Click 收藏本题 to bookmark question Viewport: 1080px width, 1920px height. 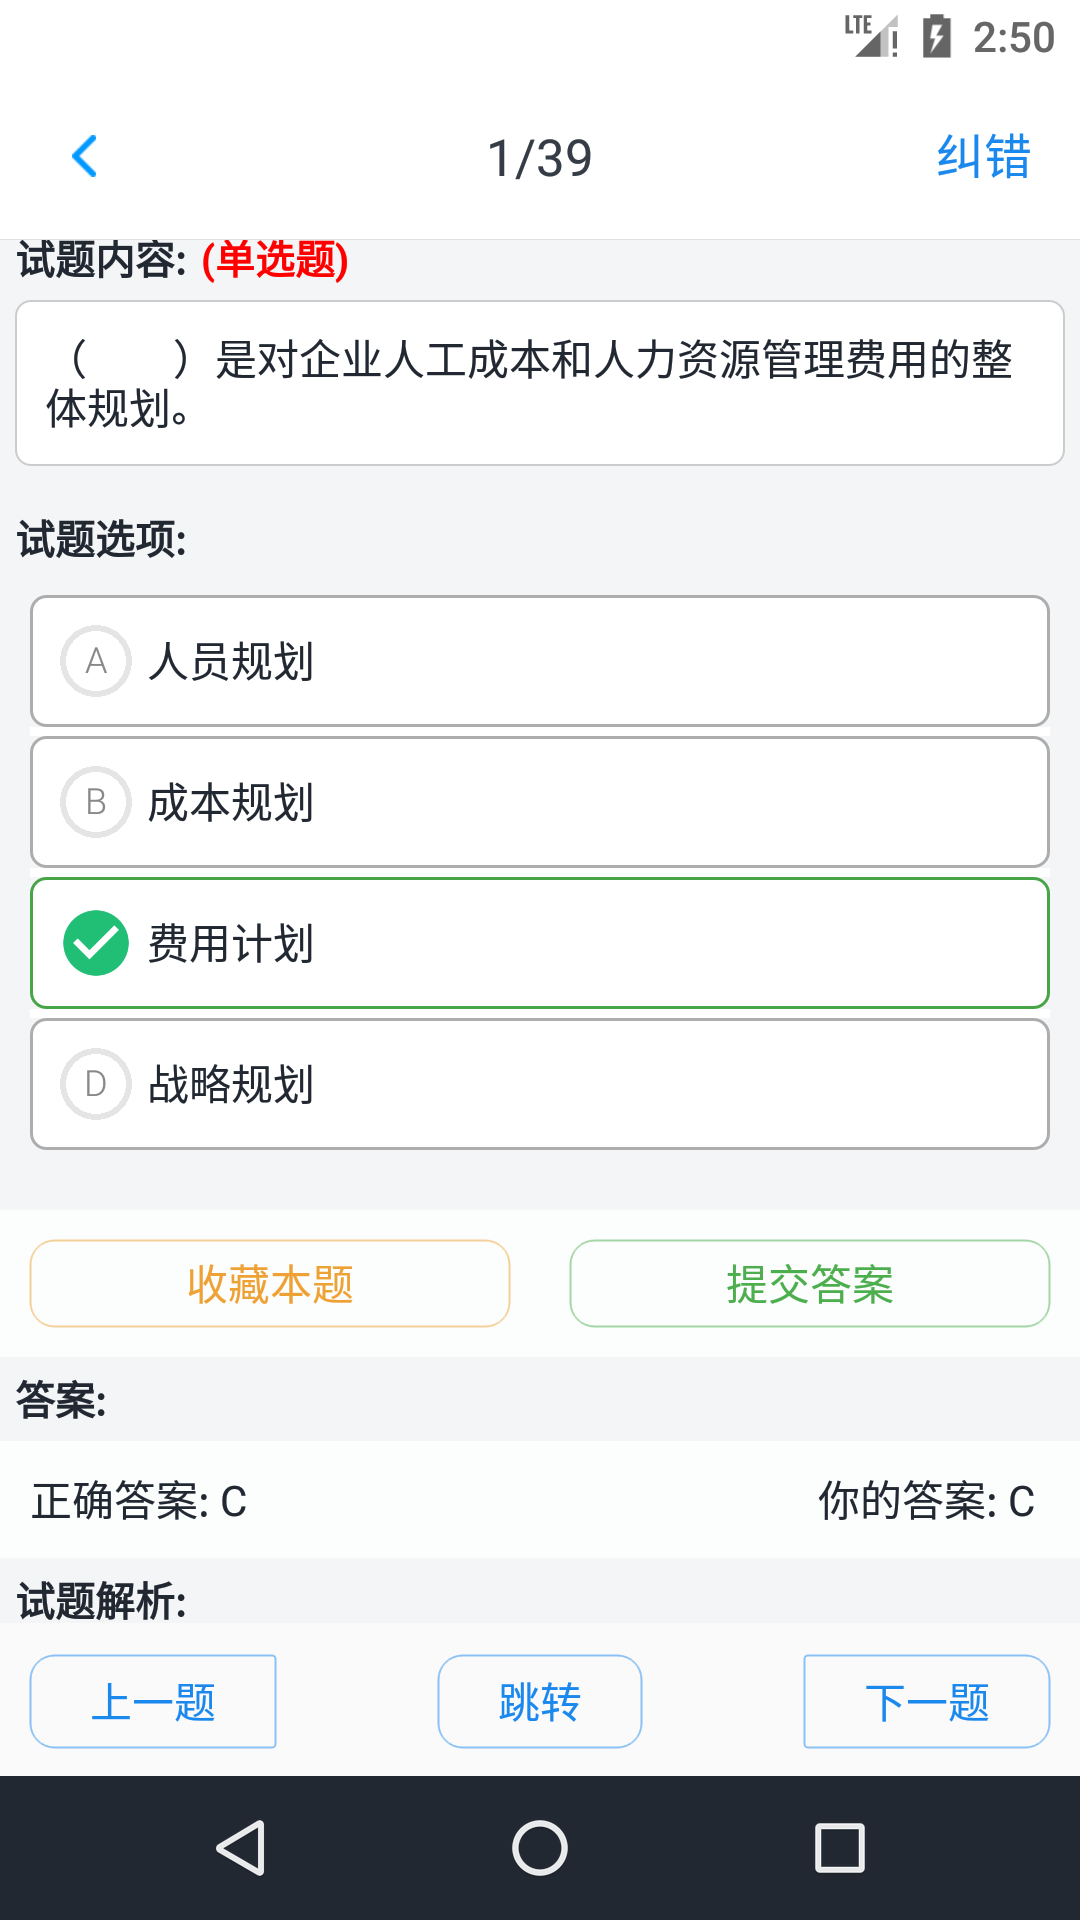tap(270, 1284)
